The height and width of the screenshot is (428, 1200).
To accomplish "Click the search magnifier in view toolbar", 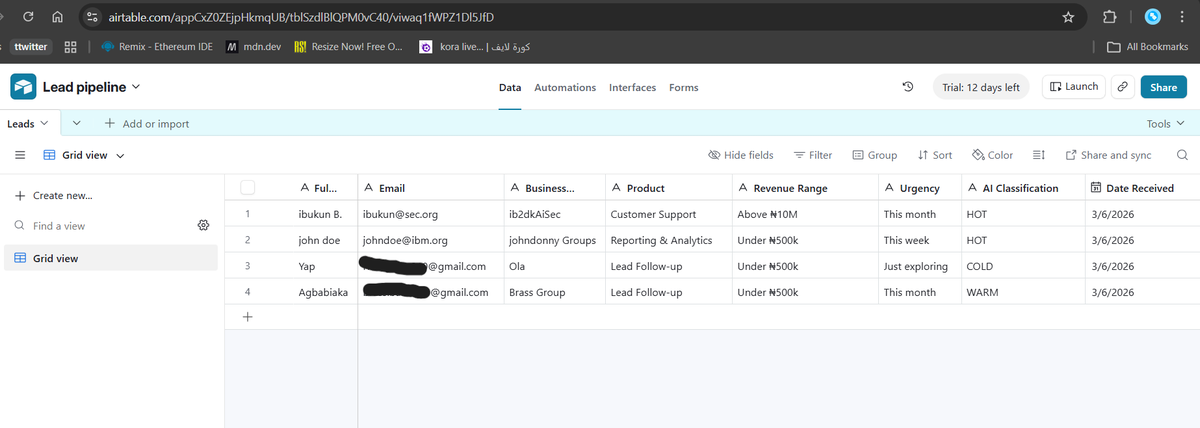I will [x=1182, y=155].
